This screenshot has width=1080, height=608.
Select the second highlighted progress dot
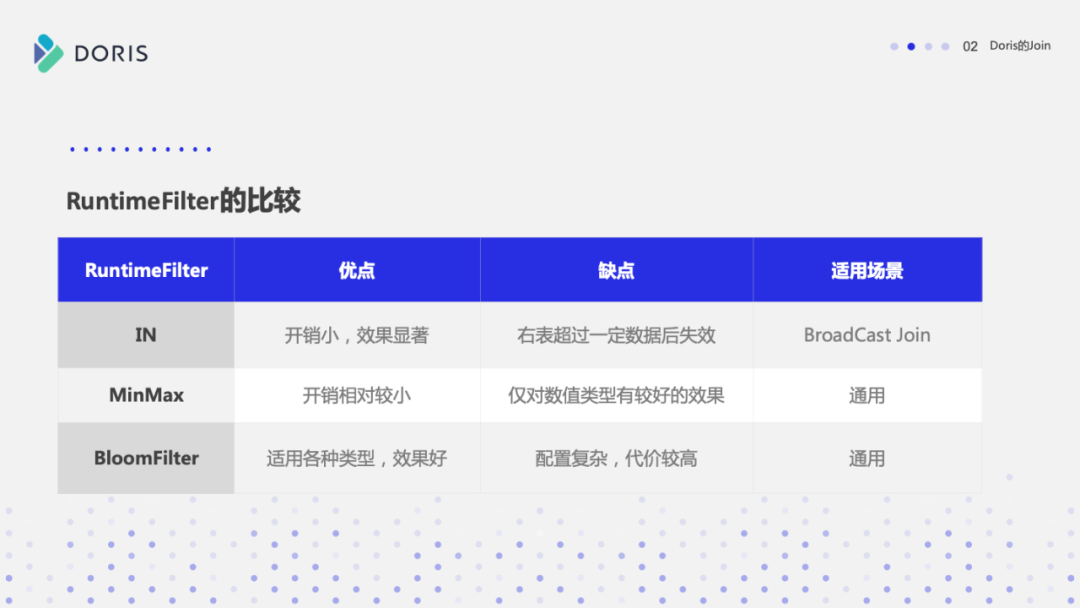[x=911, y=46]
